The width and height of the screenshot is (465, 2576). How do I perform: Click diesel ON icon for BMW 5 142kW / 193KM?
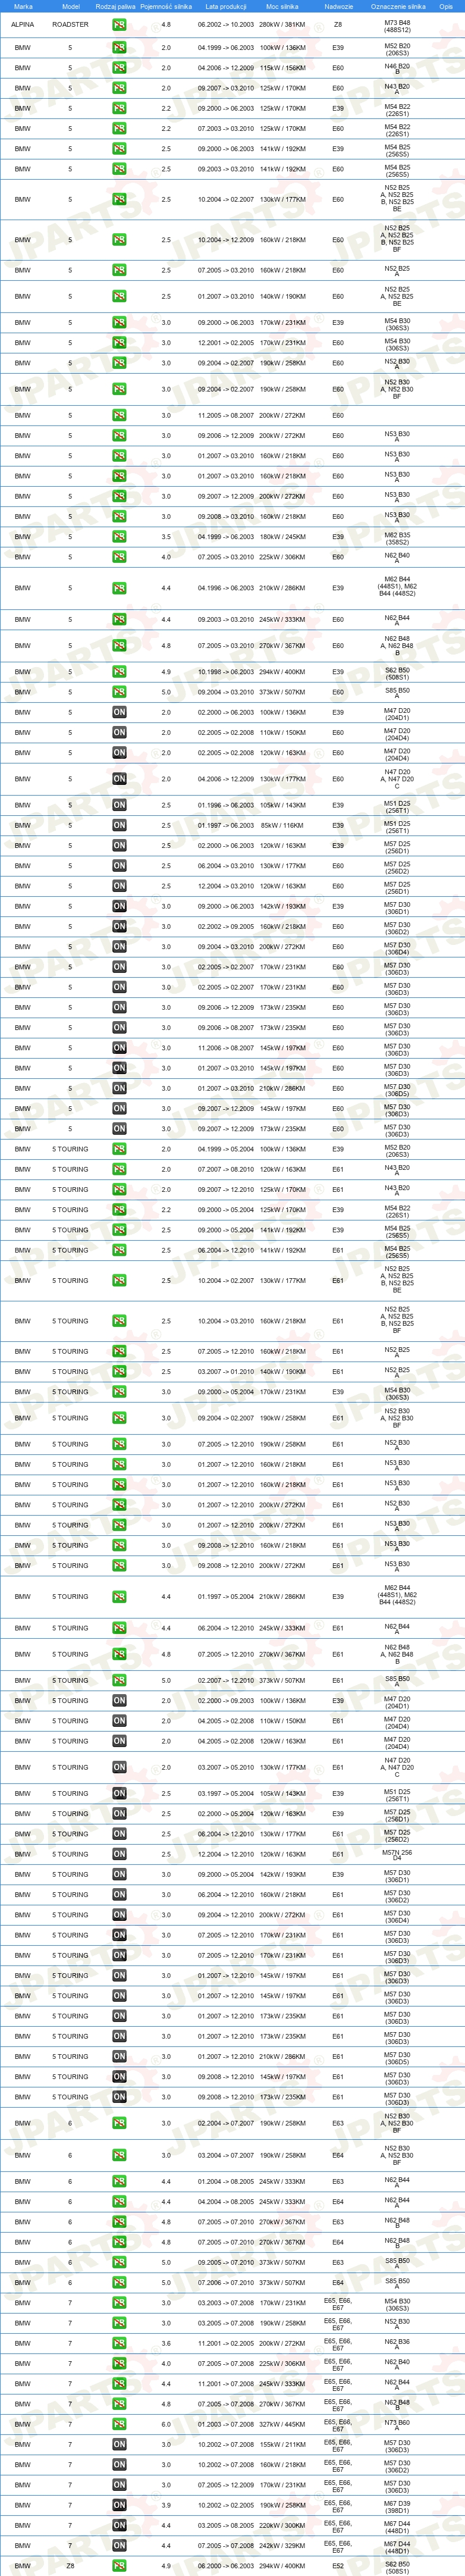(x=119, y=906)
